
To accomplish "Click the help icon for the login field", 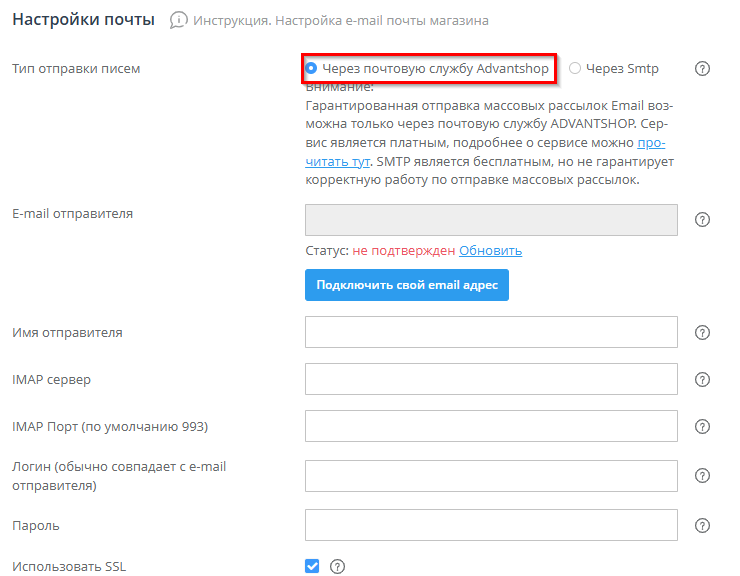I will (x=702, y=476).
